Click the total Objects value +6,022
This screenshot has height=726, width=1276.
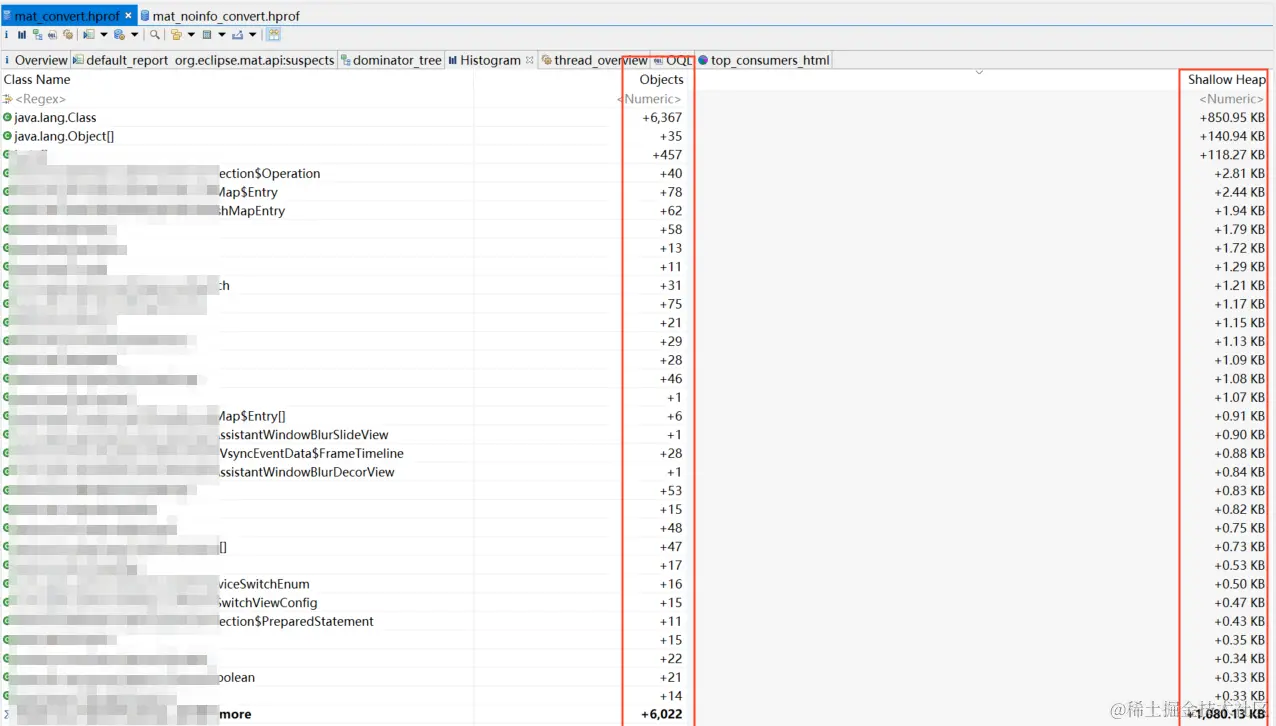point(661,715)
